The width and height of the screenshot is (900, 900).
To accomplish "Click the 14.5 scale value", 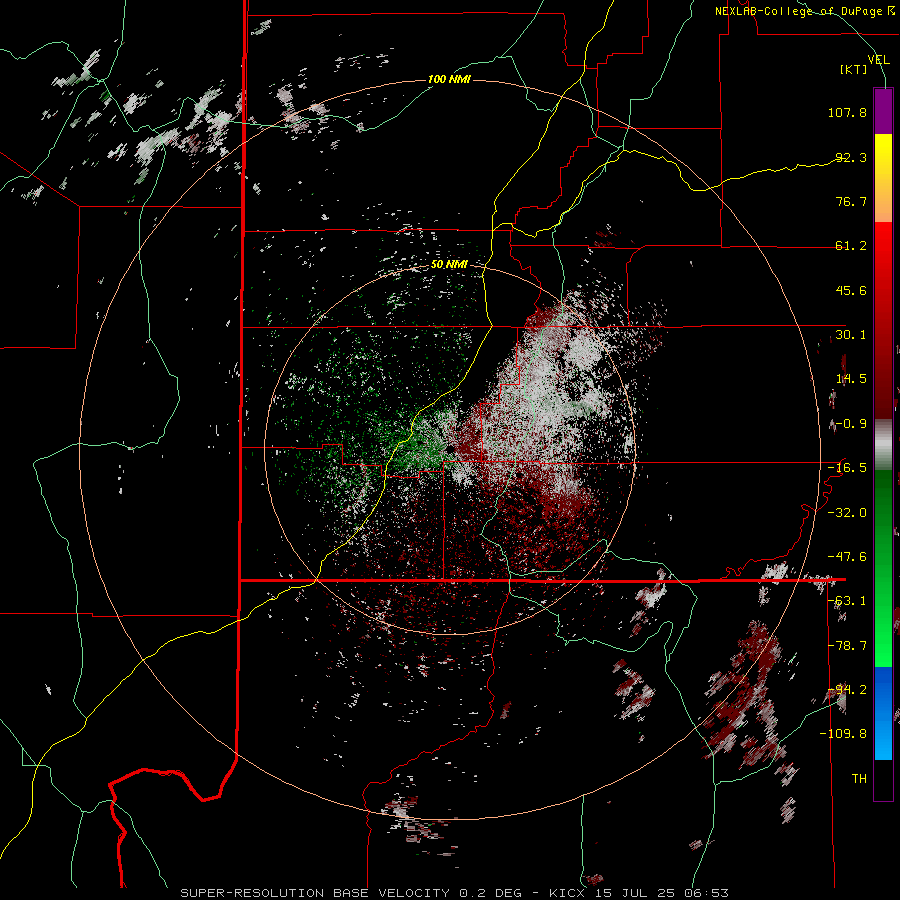I will tap(851, 379).
